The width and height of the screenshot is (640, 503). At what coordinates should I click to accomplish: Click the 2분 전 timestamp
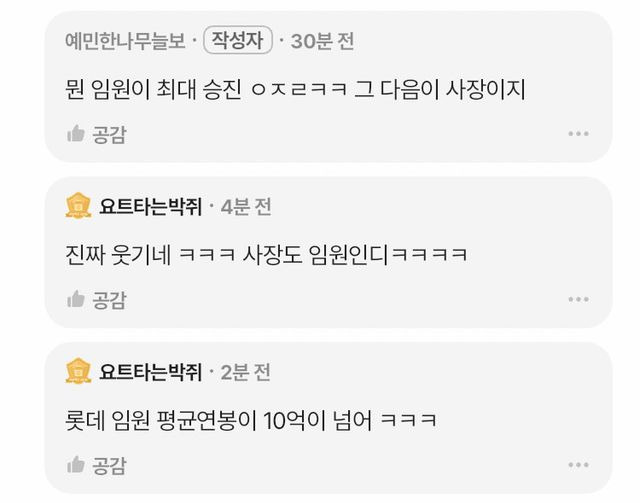pyautogui.click(x=246, y=372)
